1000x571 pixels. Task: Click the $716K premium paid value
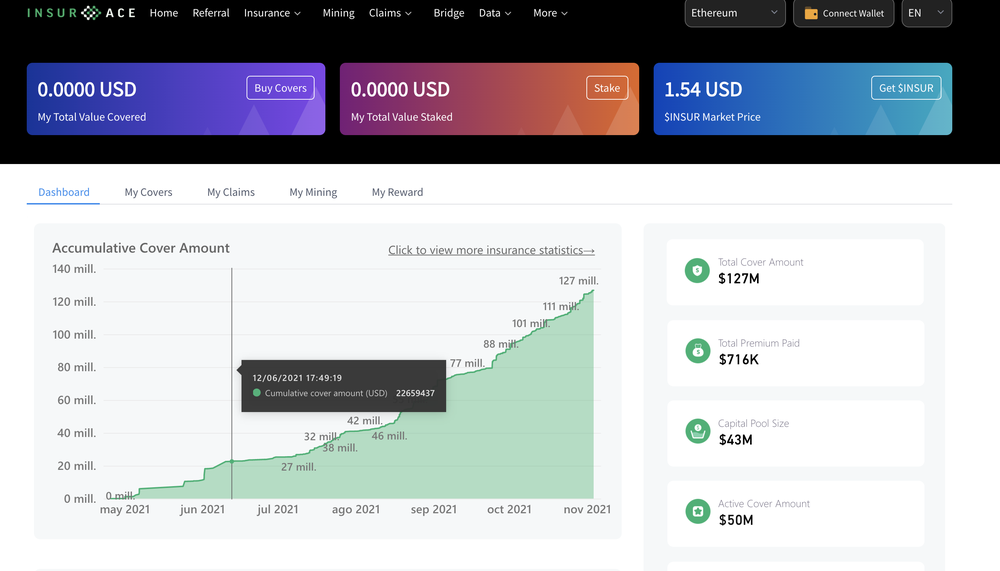coord(739,359)
